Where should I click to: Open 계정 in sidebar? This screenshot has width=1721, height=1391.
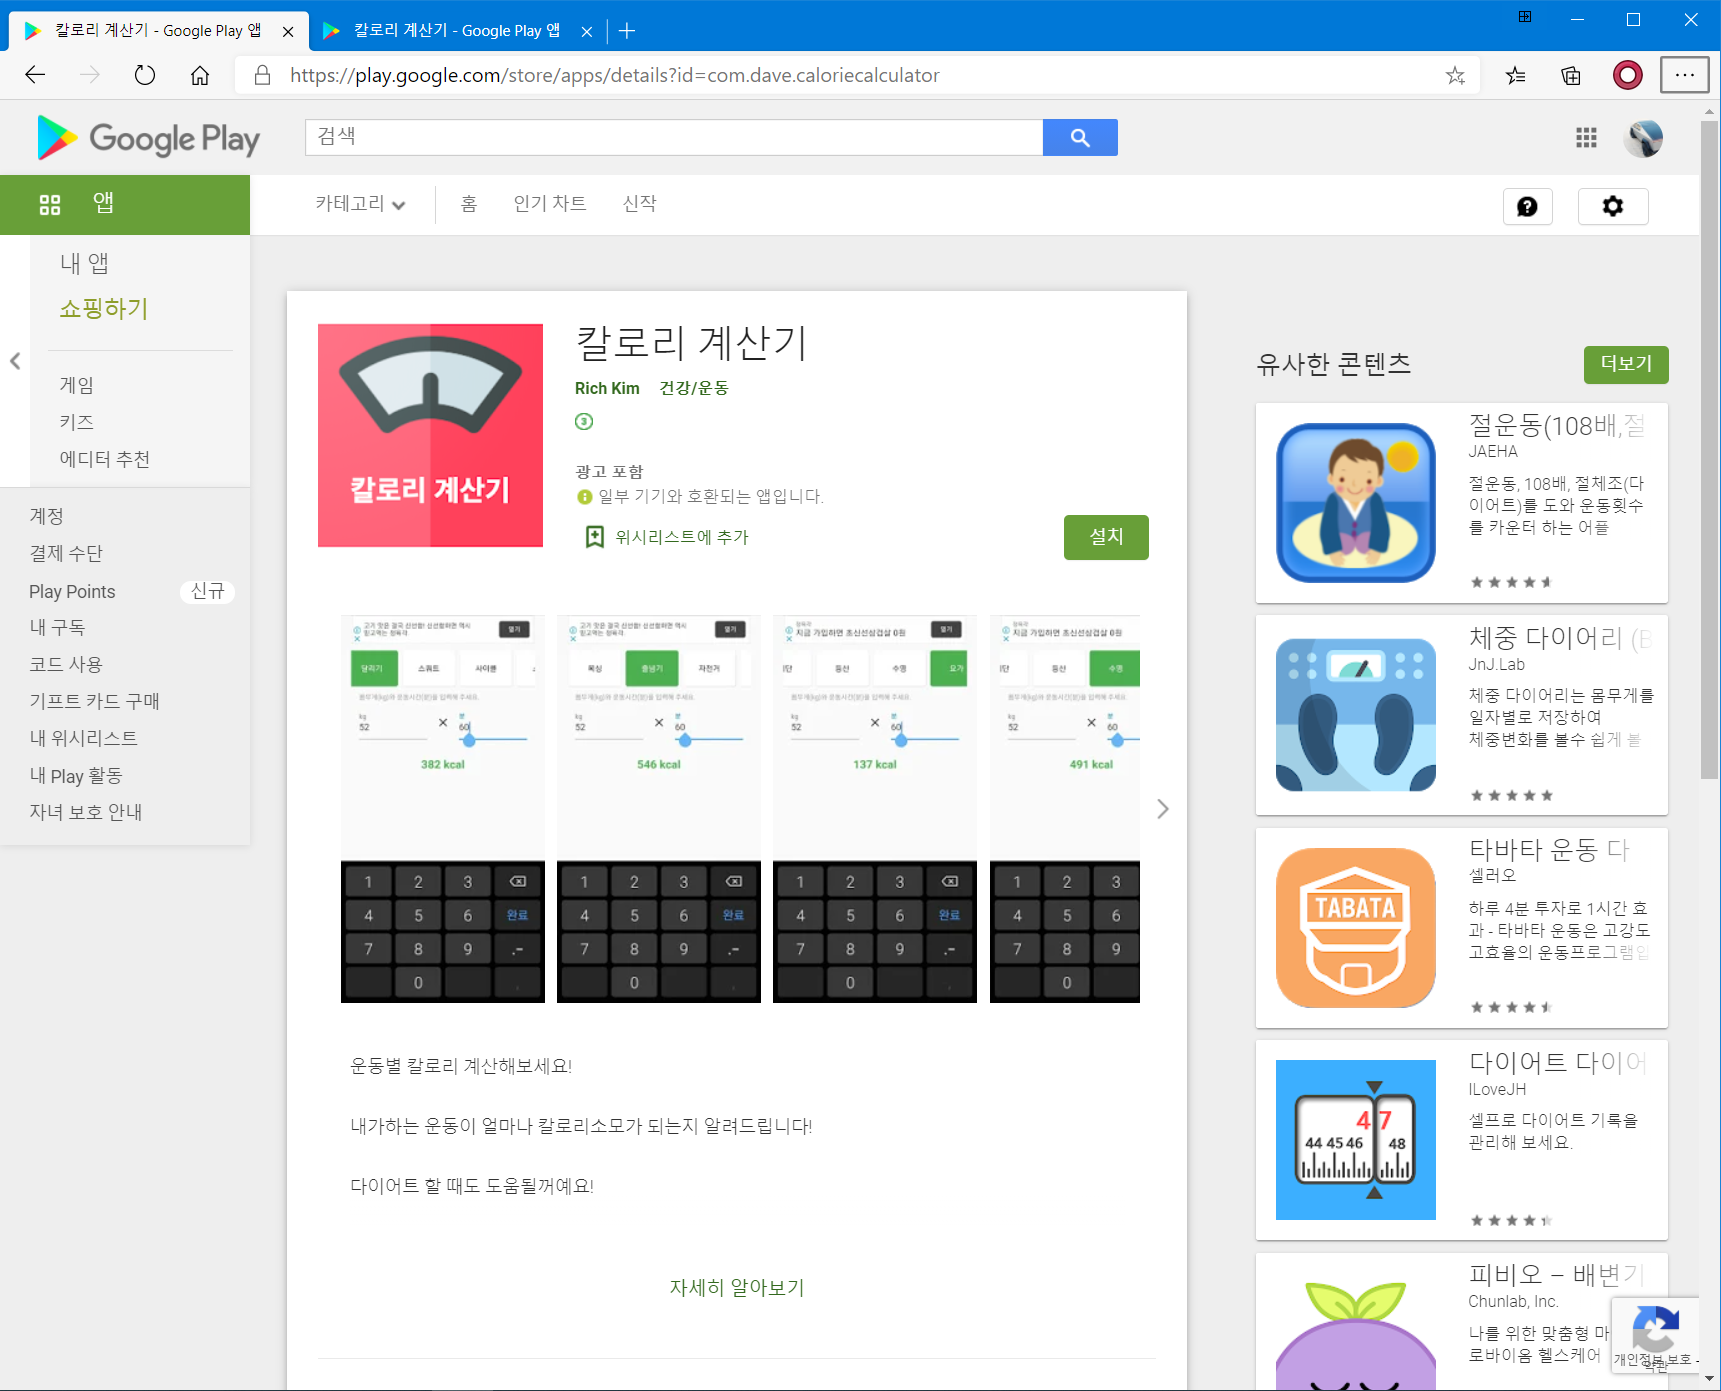[47, 516]
